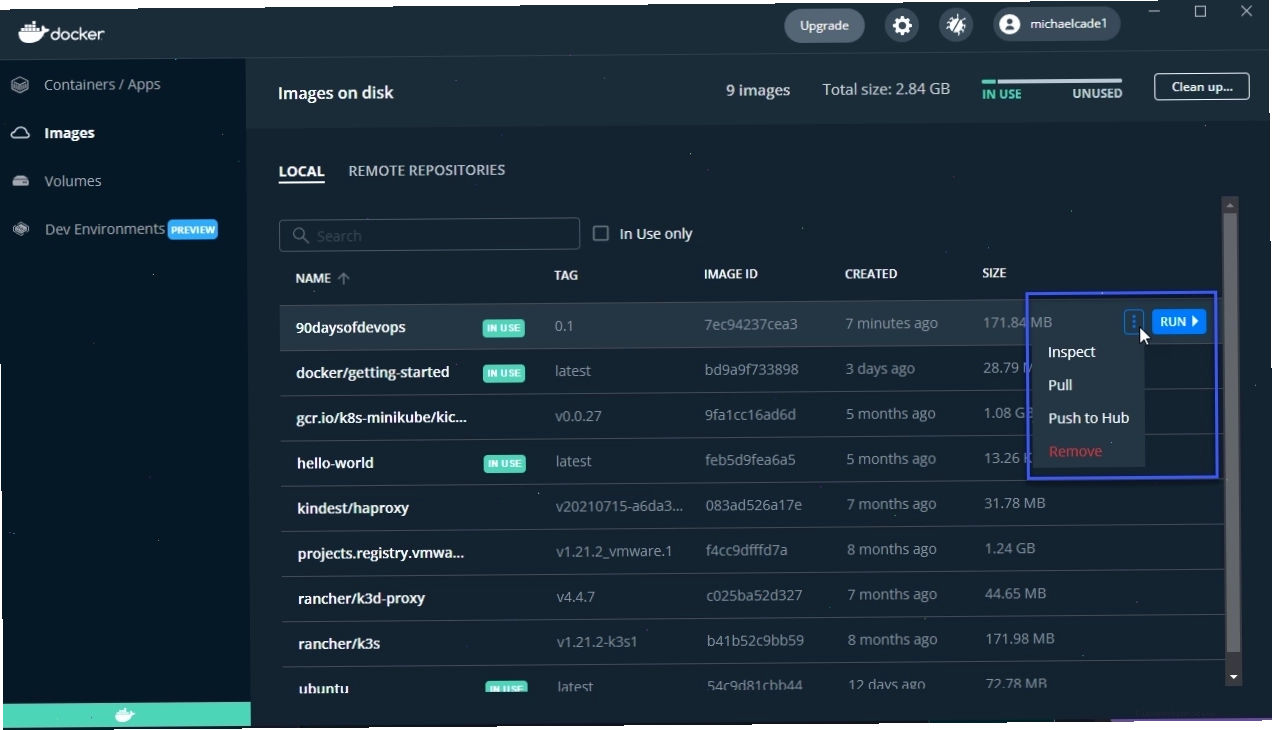Select the gcr.io/k8s-minikube/kic... image row
The width and height of the screenshot is (1272, 730).
pyautogui.click(x=752, y=415)
